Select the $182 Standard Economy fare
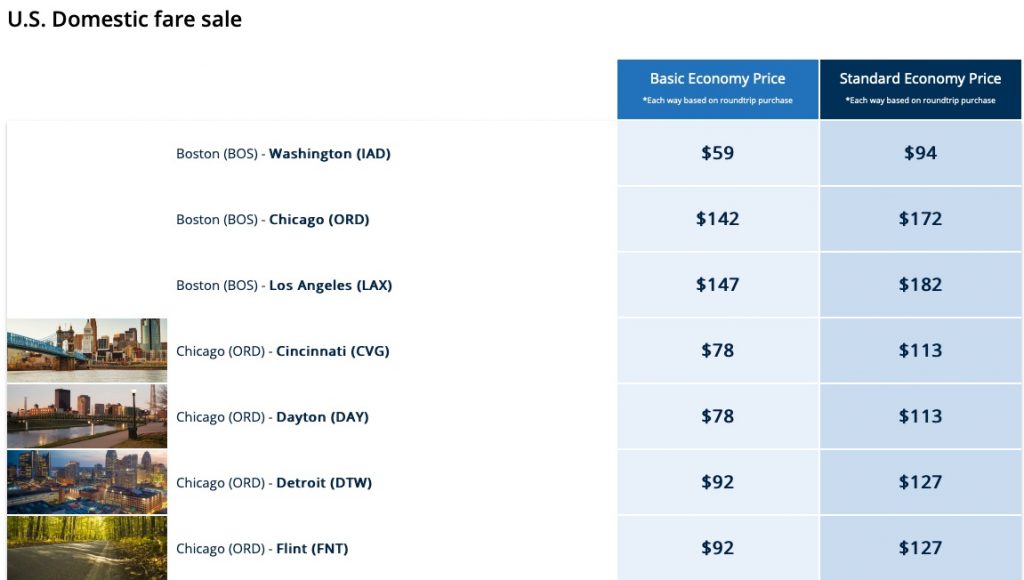This screenshot has height=580, width=1024. pos(920,285)
